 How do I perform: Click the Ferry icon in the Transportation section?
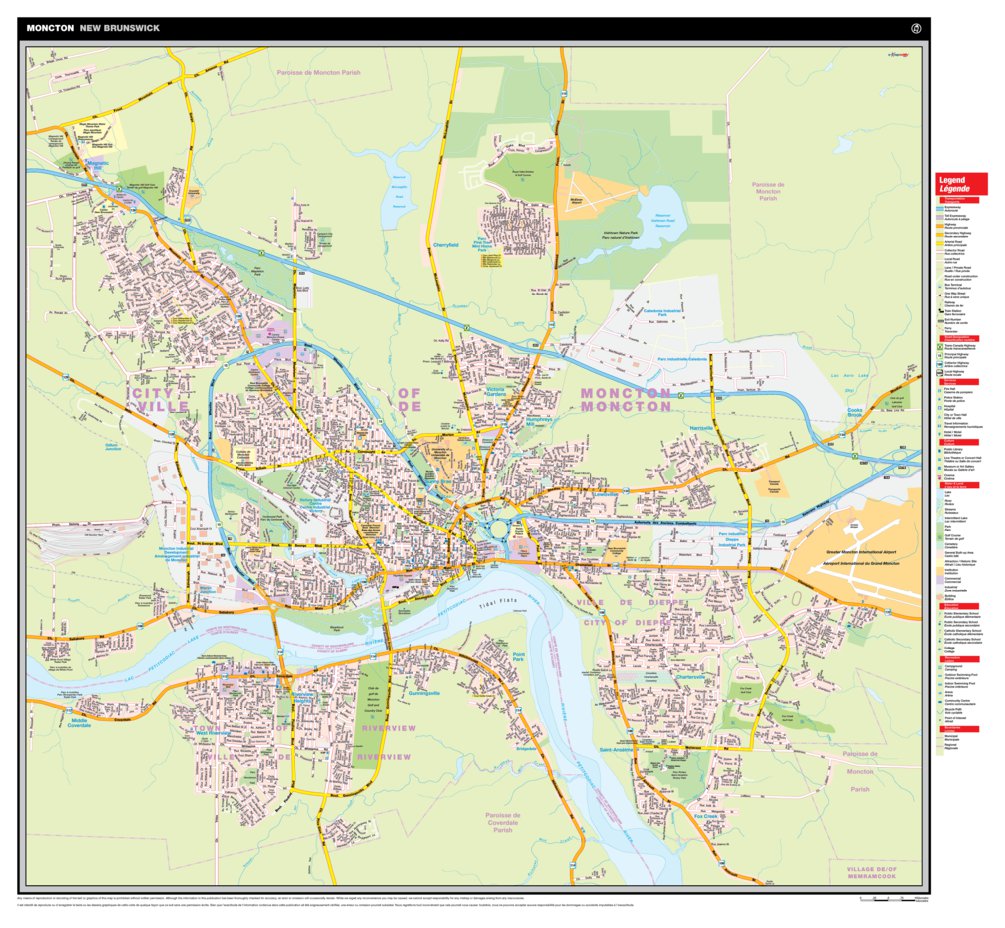pyautogui.click(x=938, y=330)
